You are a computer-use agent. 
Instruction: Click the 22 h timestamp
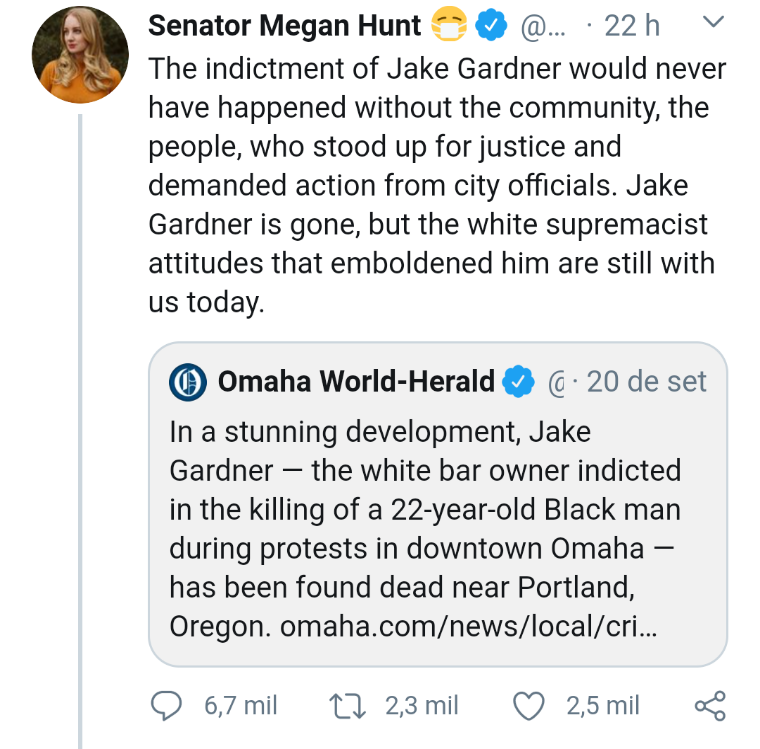tap(632, 26)
